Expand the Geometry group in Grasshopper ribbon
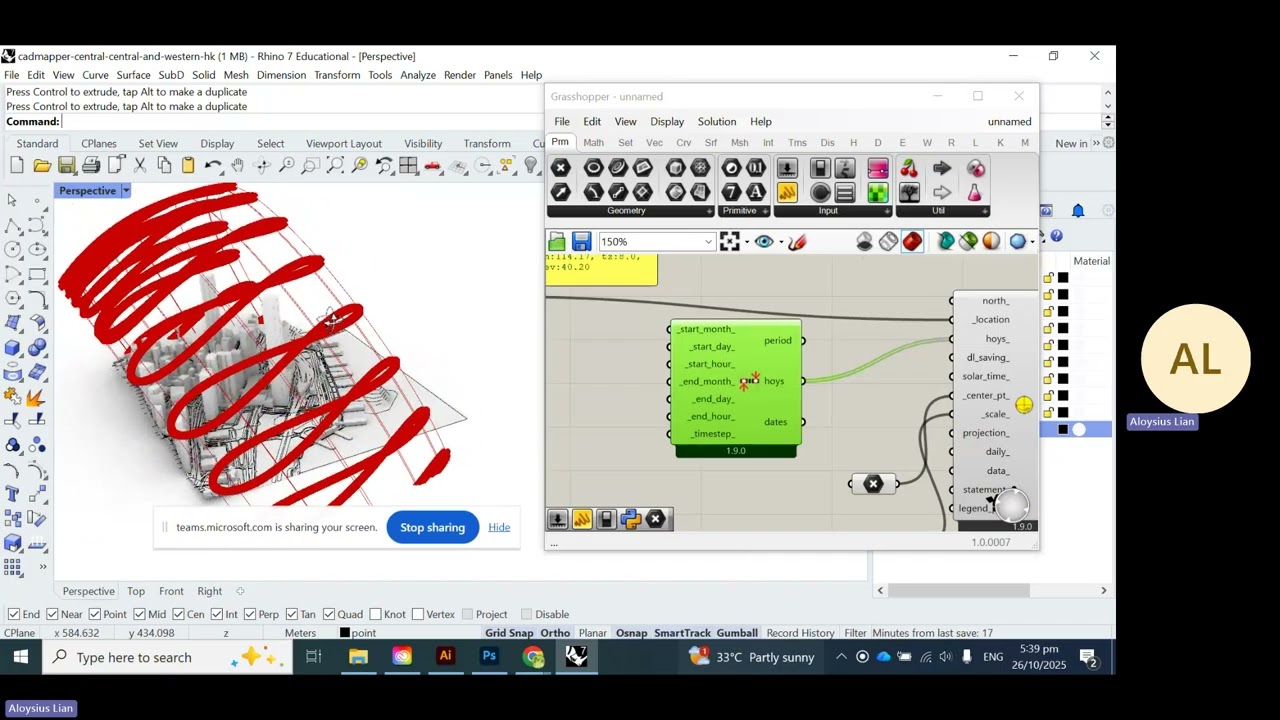The width and height of the screenshot is (1280, 720). coord(709,211)
